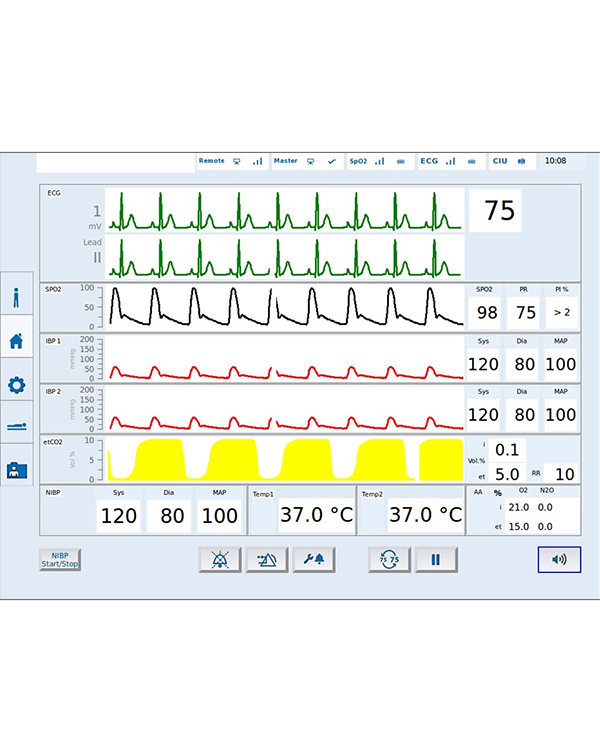
Task: Click IBP 1 Sys value 120
Action: 483,364
